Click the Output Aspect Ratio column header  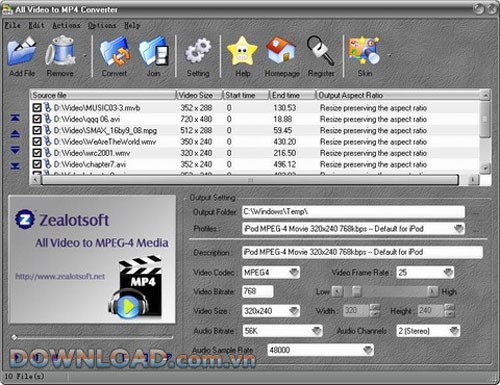tap(398, 95)
